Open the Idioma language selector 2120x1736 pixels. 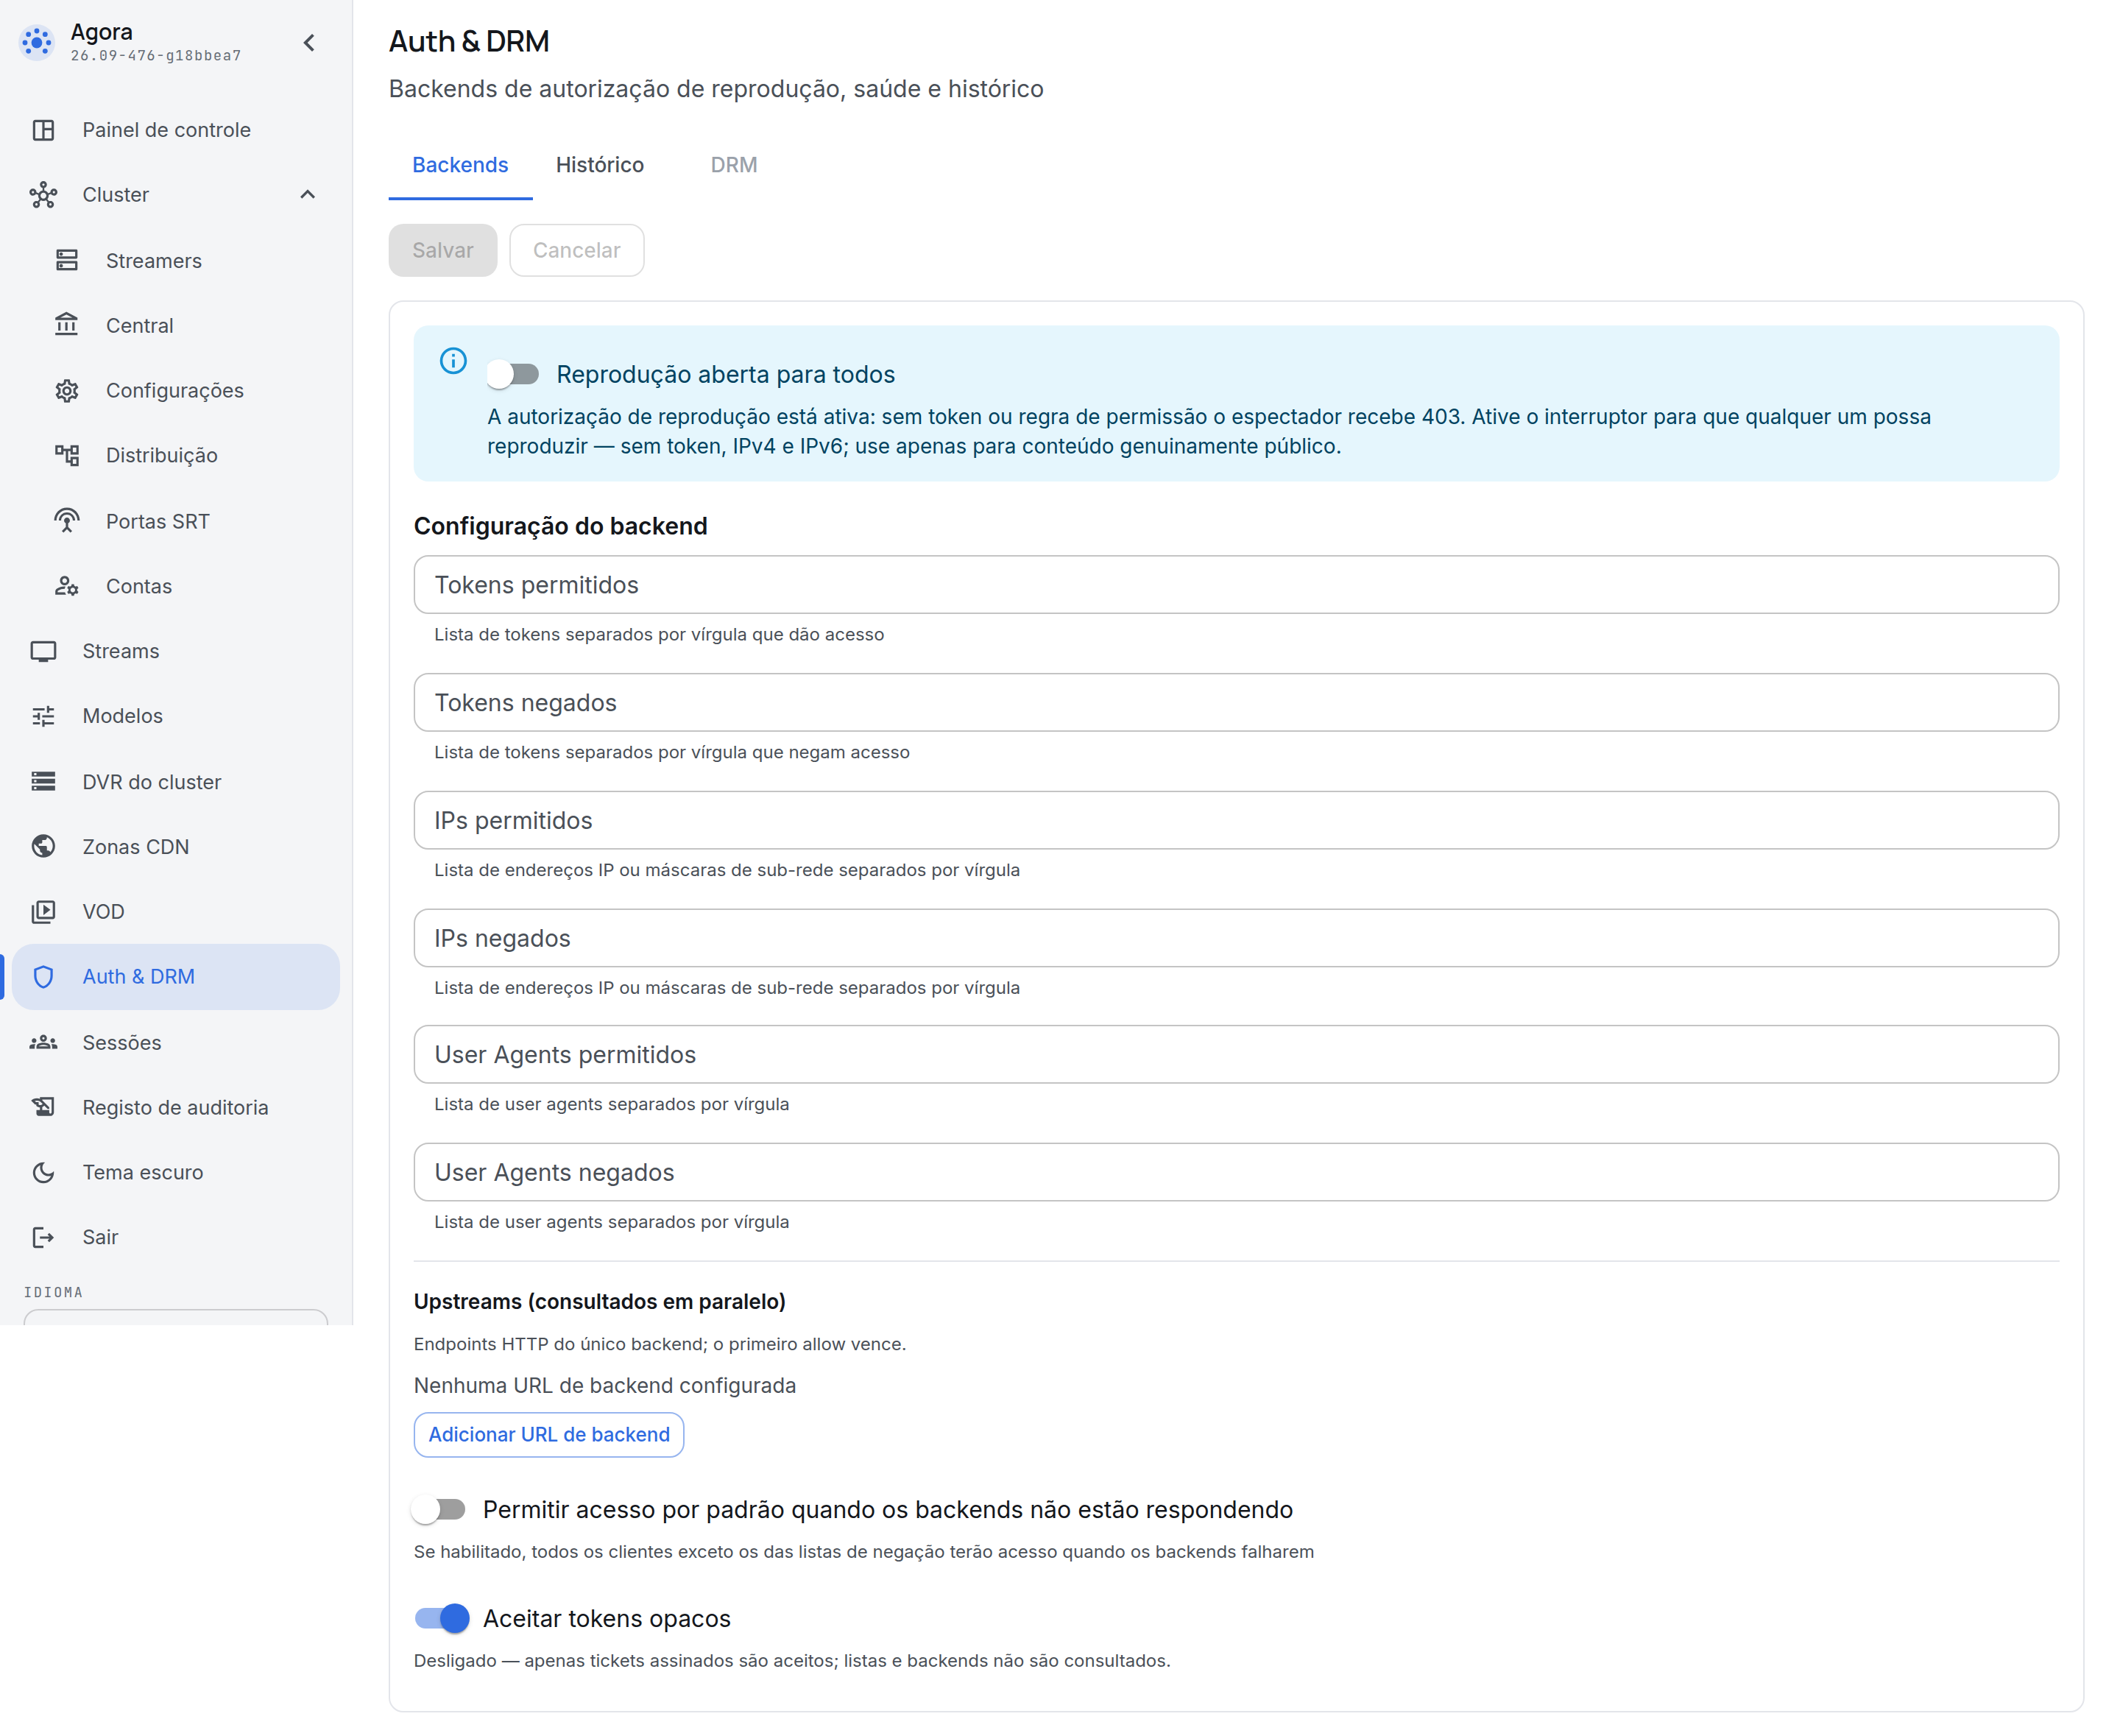[176, 1317]
